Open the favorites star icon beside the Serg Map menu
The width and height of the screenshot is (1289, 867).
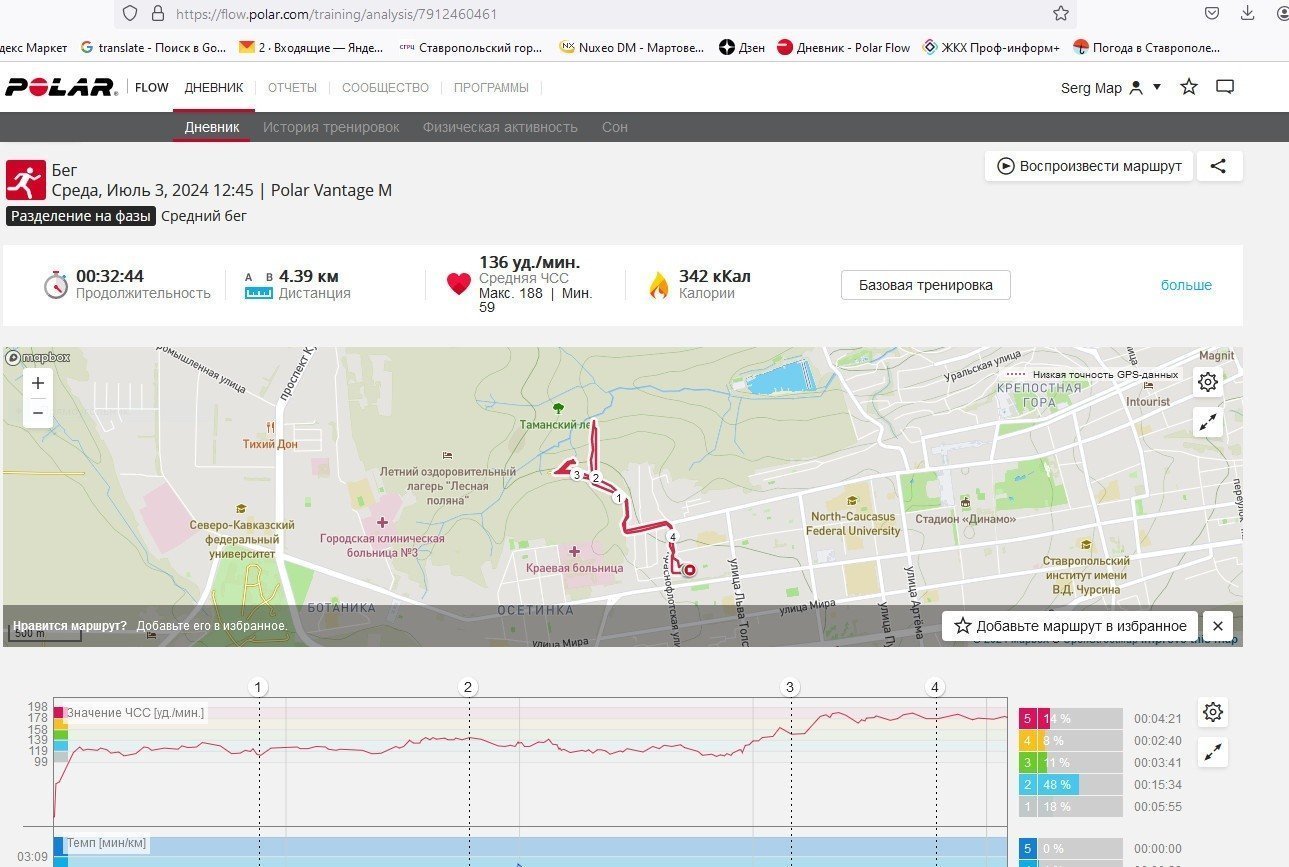[x=1189, y=87]
